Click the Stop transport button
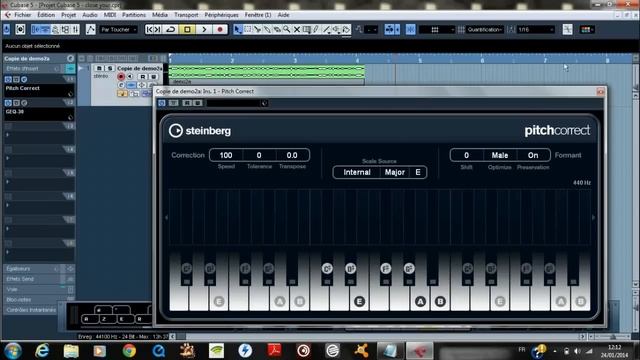The height and width of the screenshot is (360, 640). pos(187,29)
